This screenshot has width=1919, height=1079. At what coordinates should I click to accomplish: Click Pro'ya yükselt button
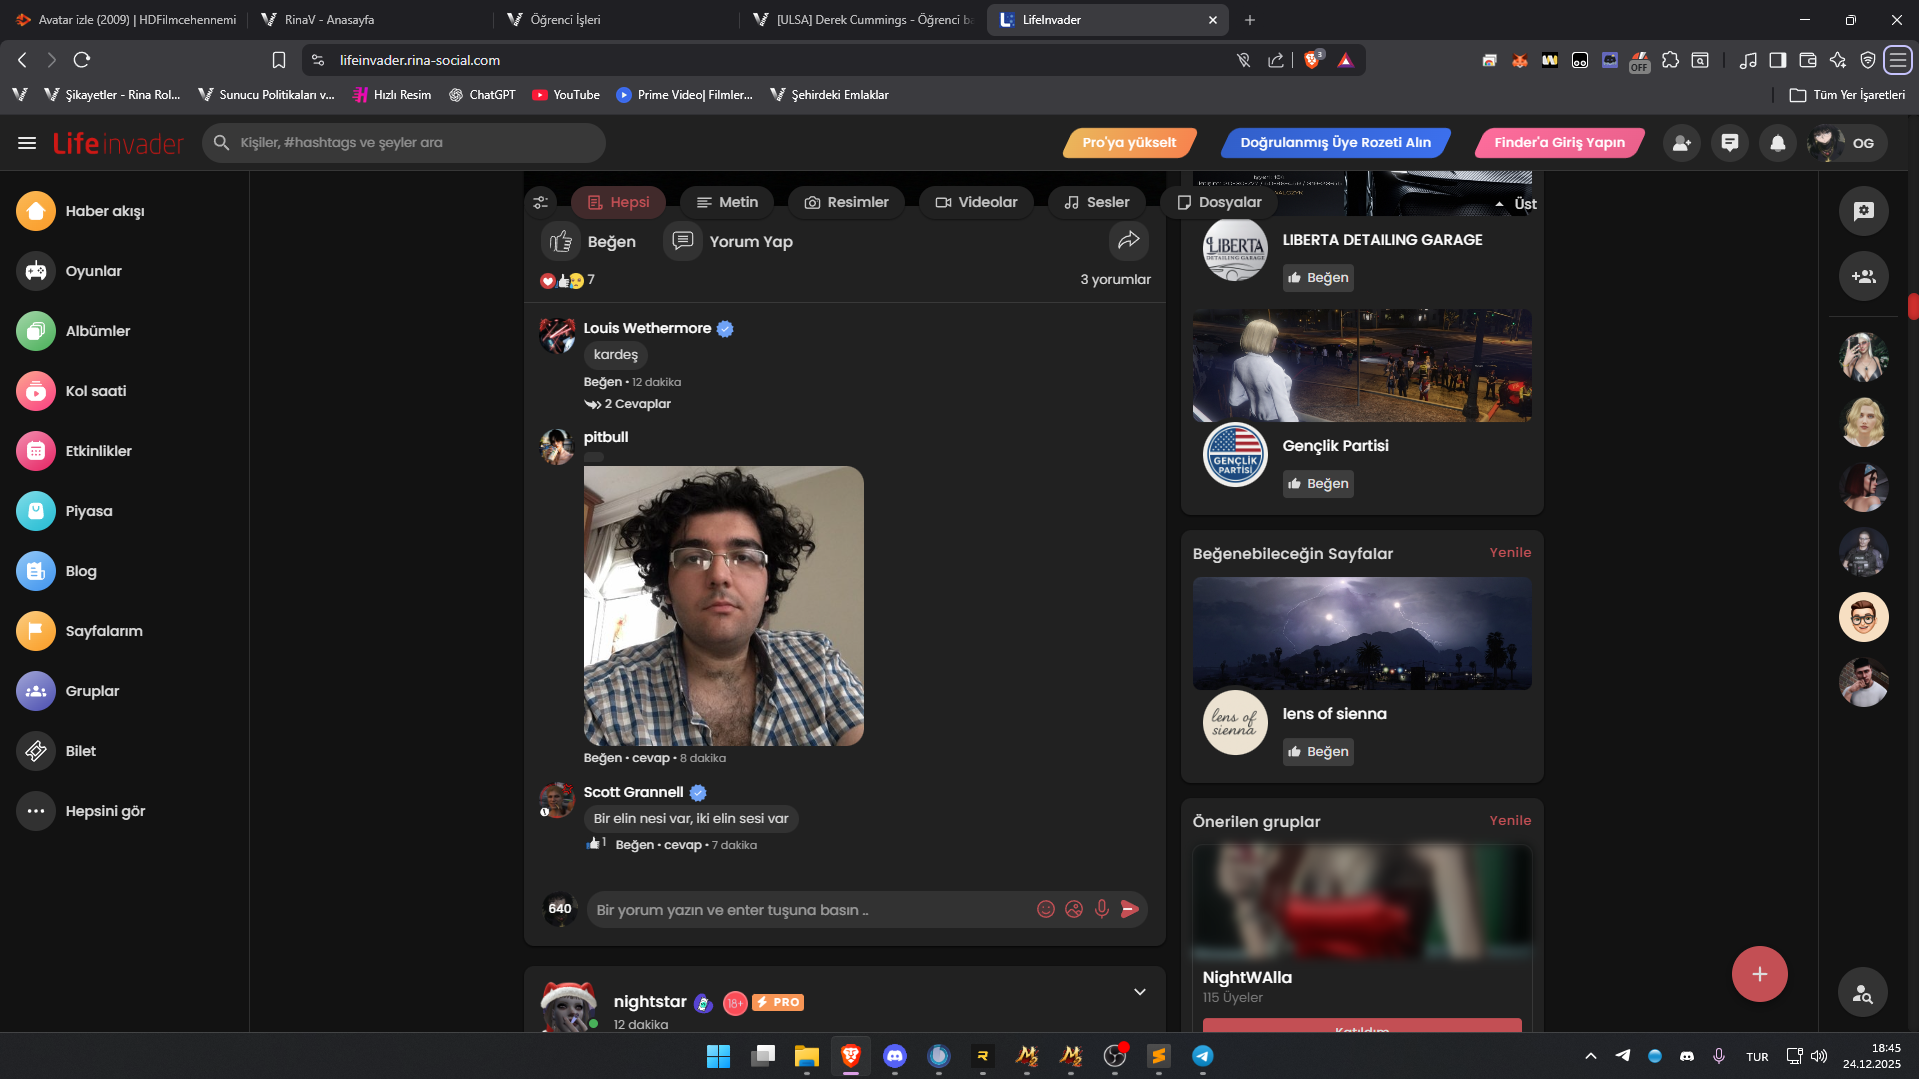[x=1129, y=143]
